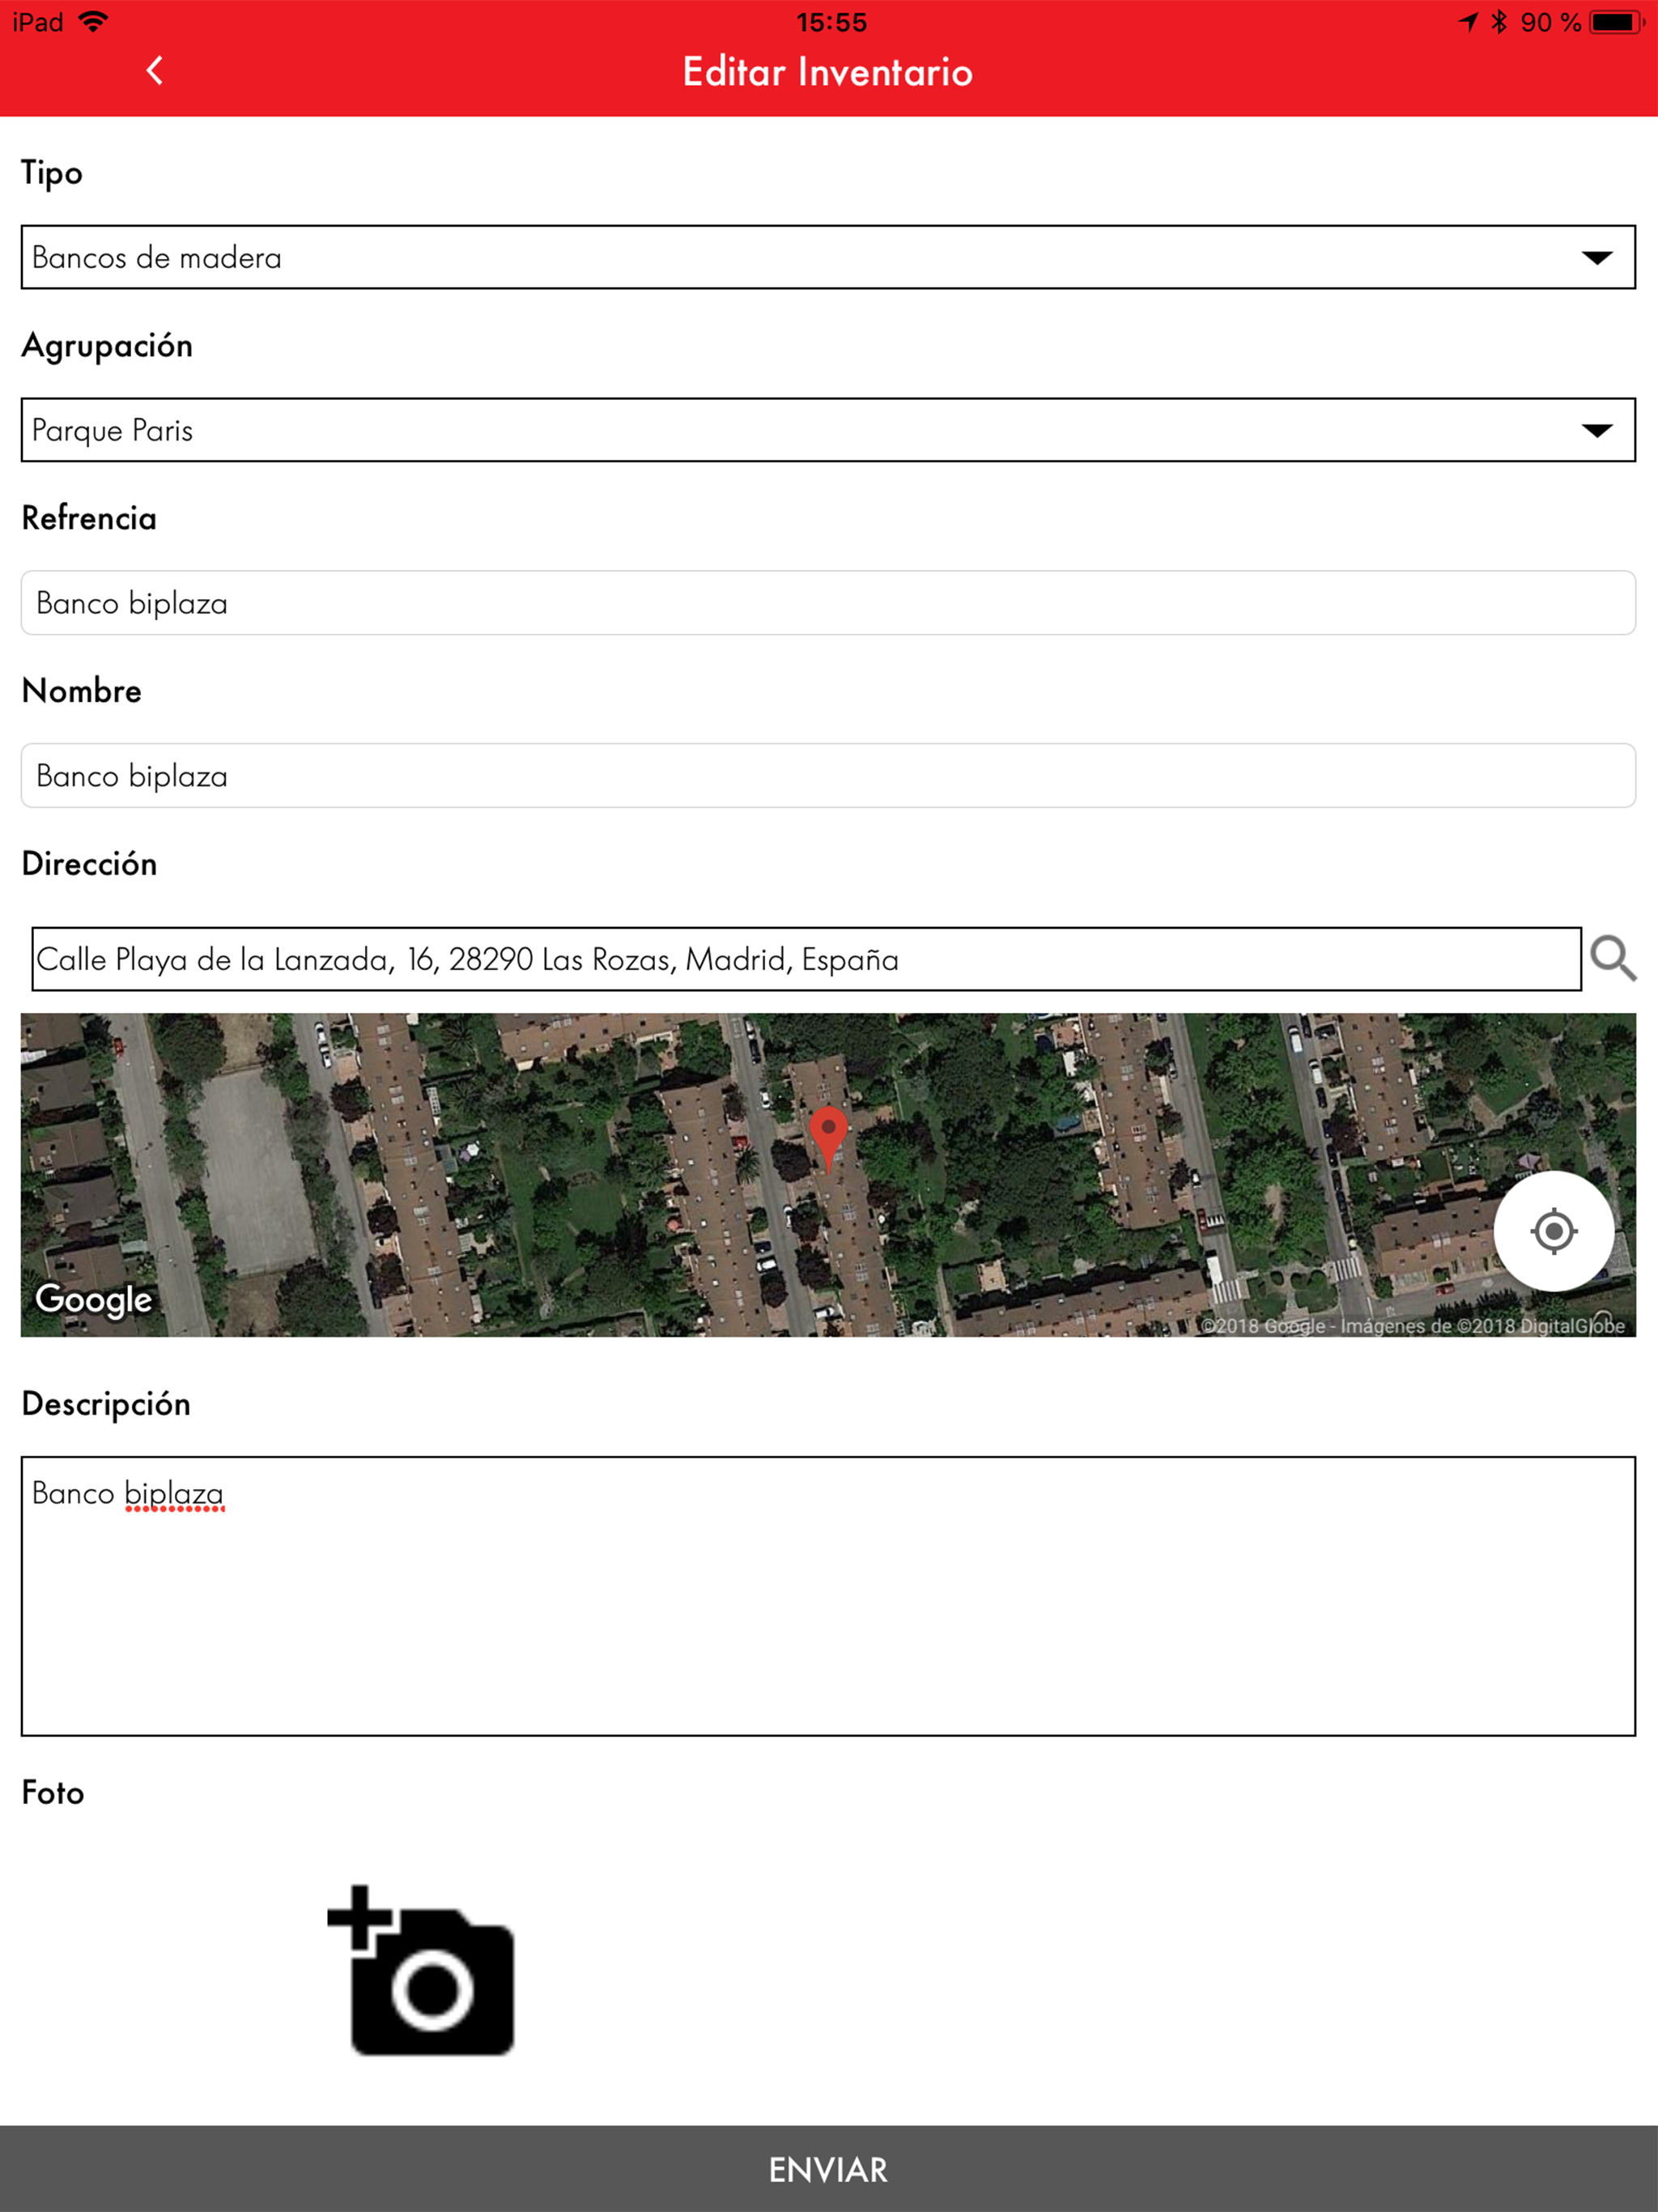Tap the 'Editar Inventario' title
The image size is (1658, 2212).
[x=828, y=72]
